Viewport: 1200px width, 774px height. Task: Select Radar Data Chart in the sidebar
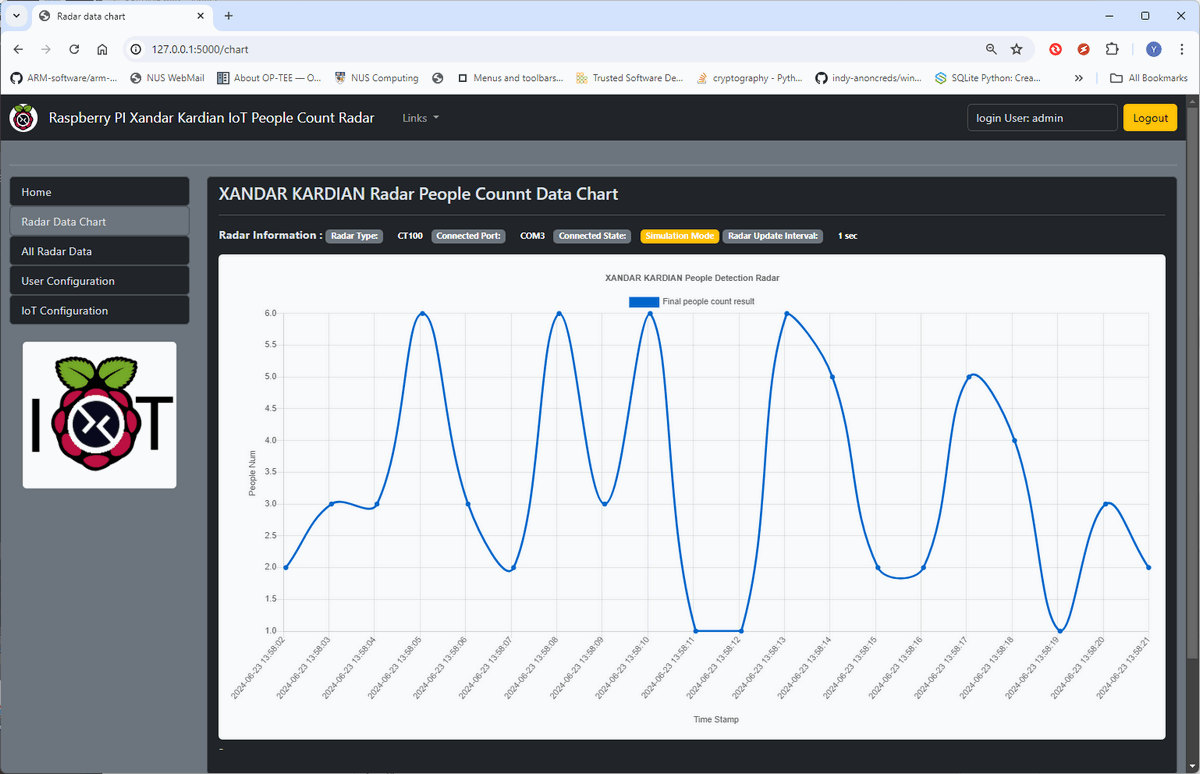[x=99, y=221]
